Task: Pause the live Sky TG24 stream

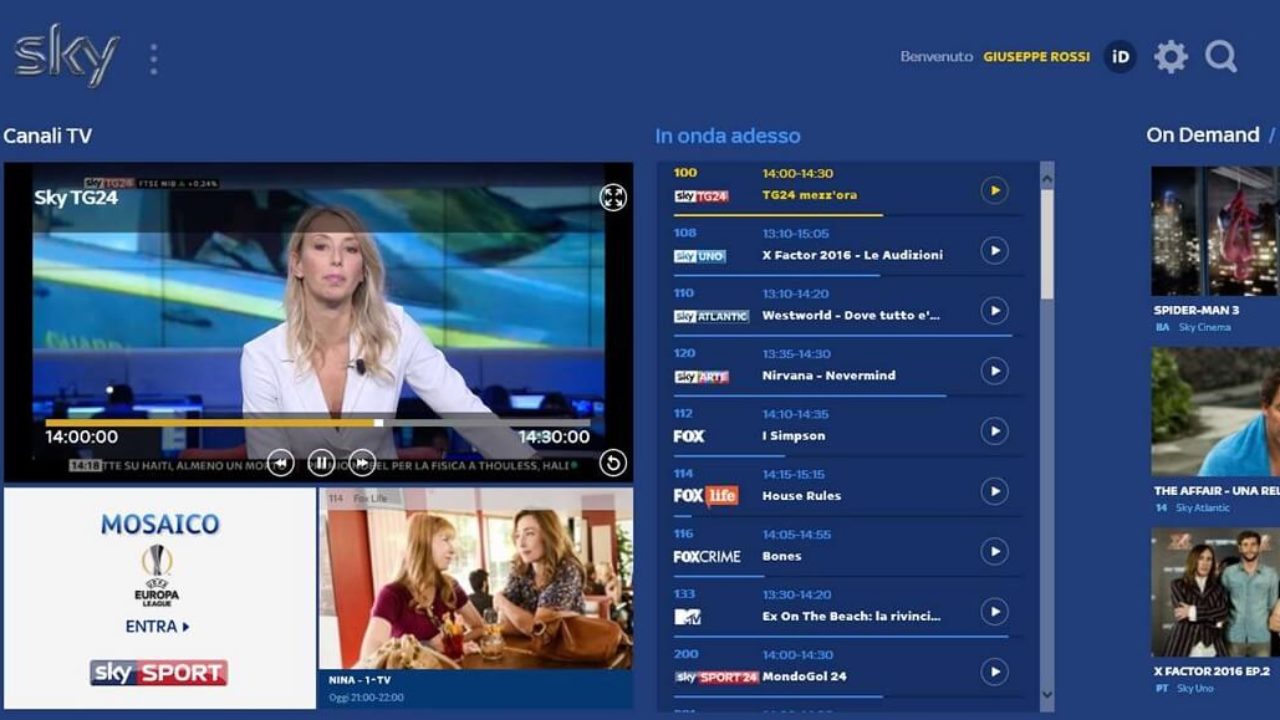Action: (321, 463)
